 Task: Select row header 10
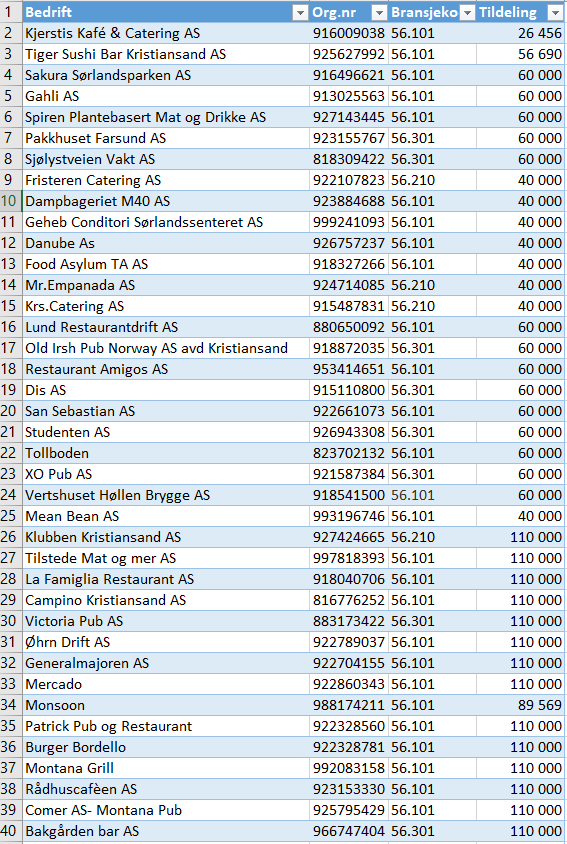(11, 201)
